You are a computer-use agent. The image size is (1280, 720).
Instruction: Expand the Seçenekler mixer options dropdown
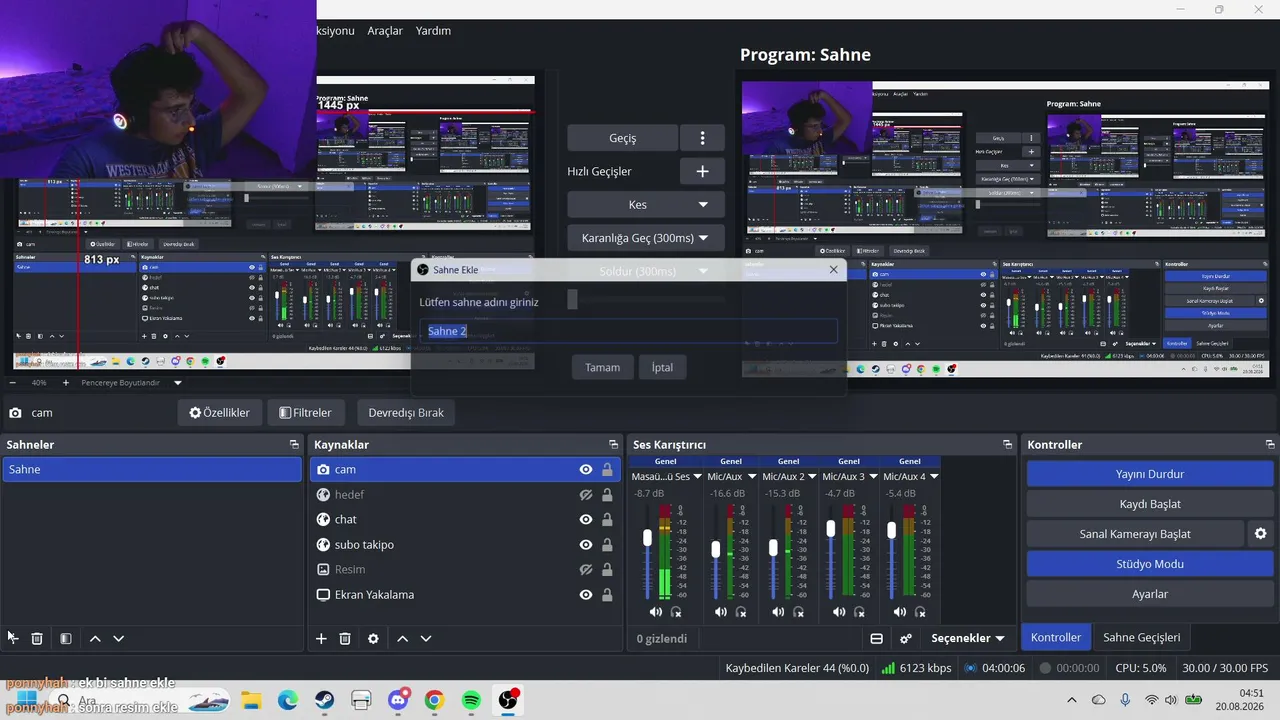pyautogui.click(x=968, y=638)
